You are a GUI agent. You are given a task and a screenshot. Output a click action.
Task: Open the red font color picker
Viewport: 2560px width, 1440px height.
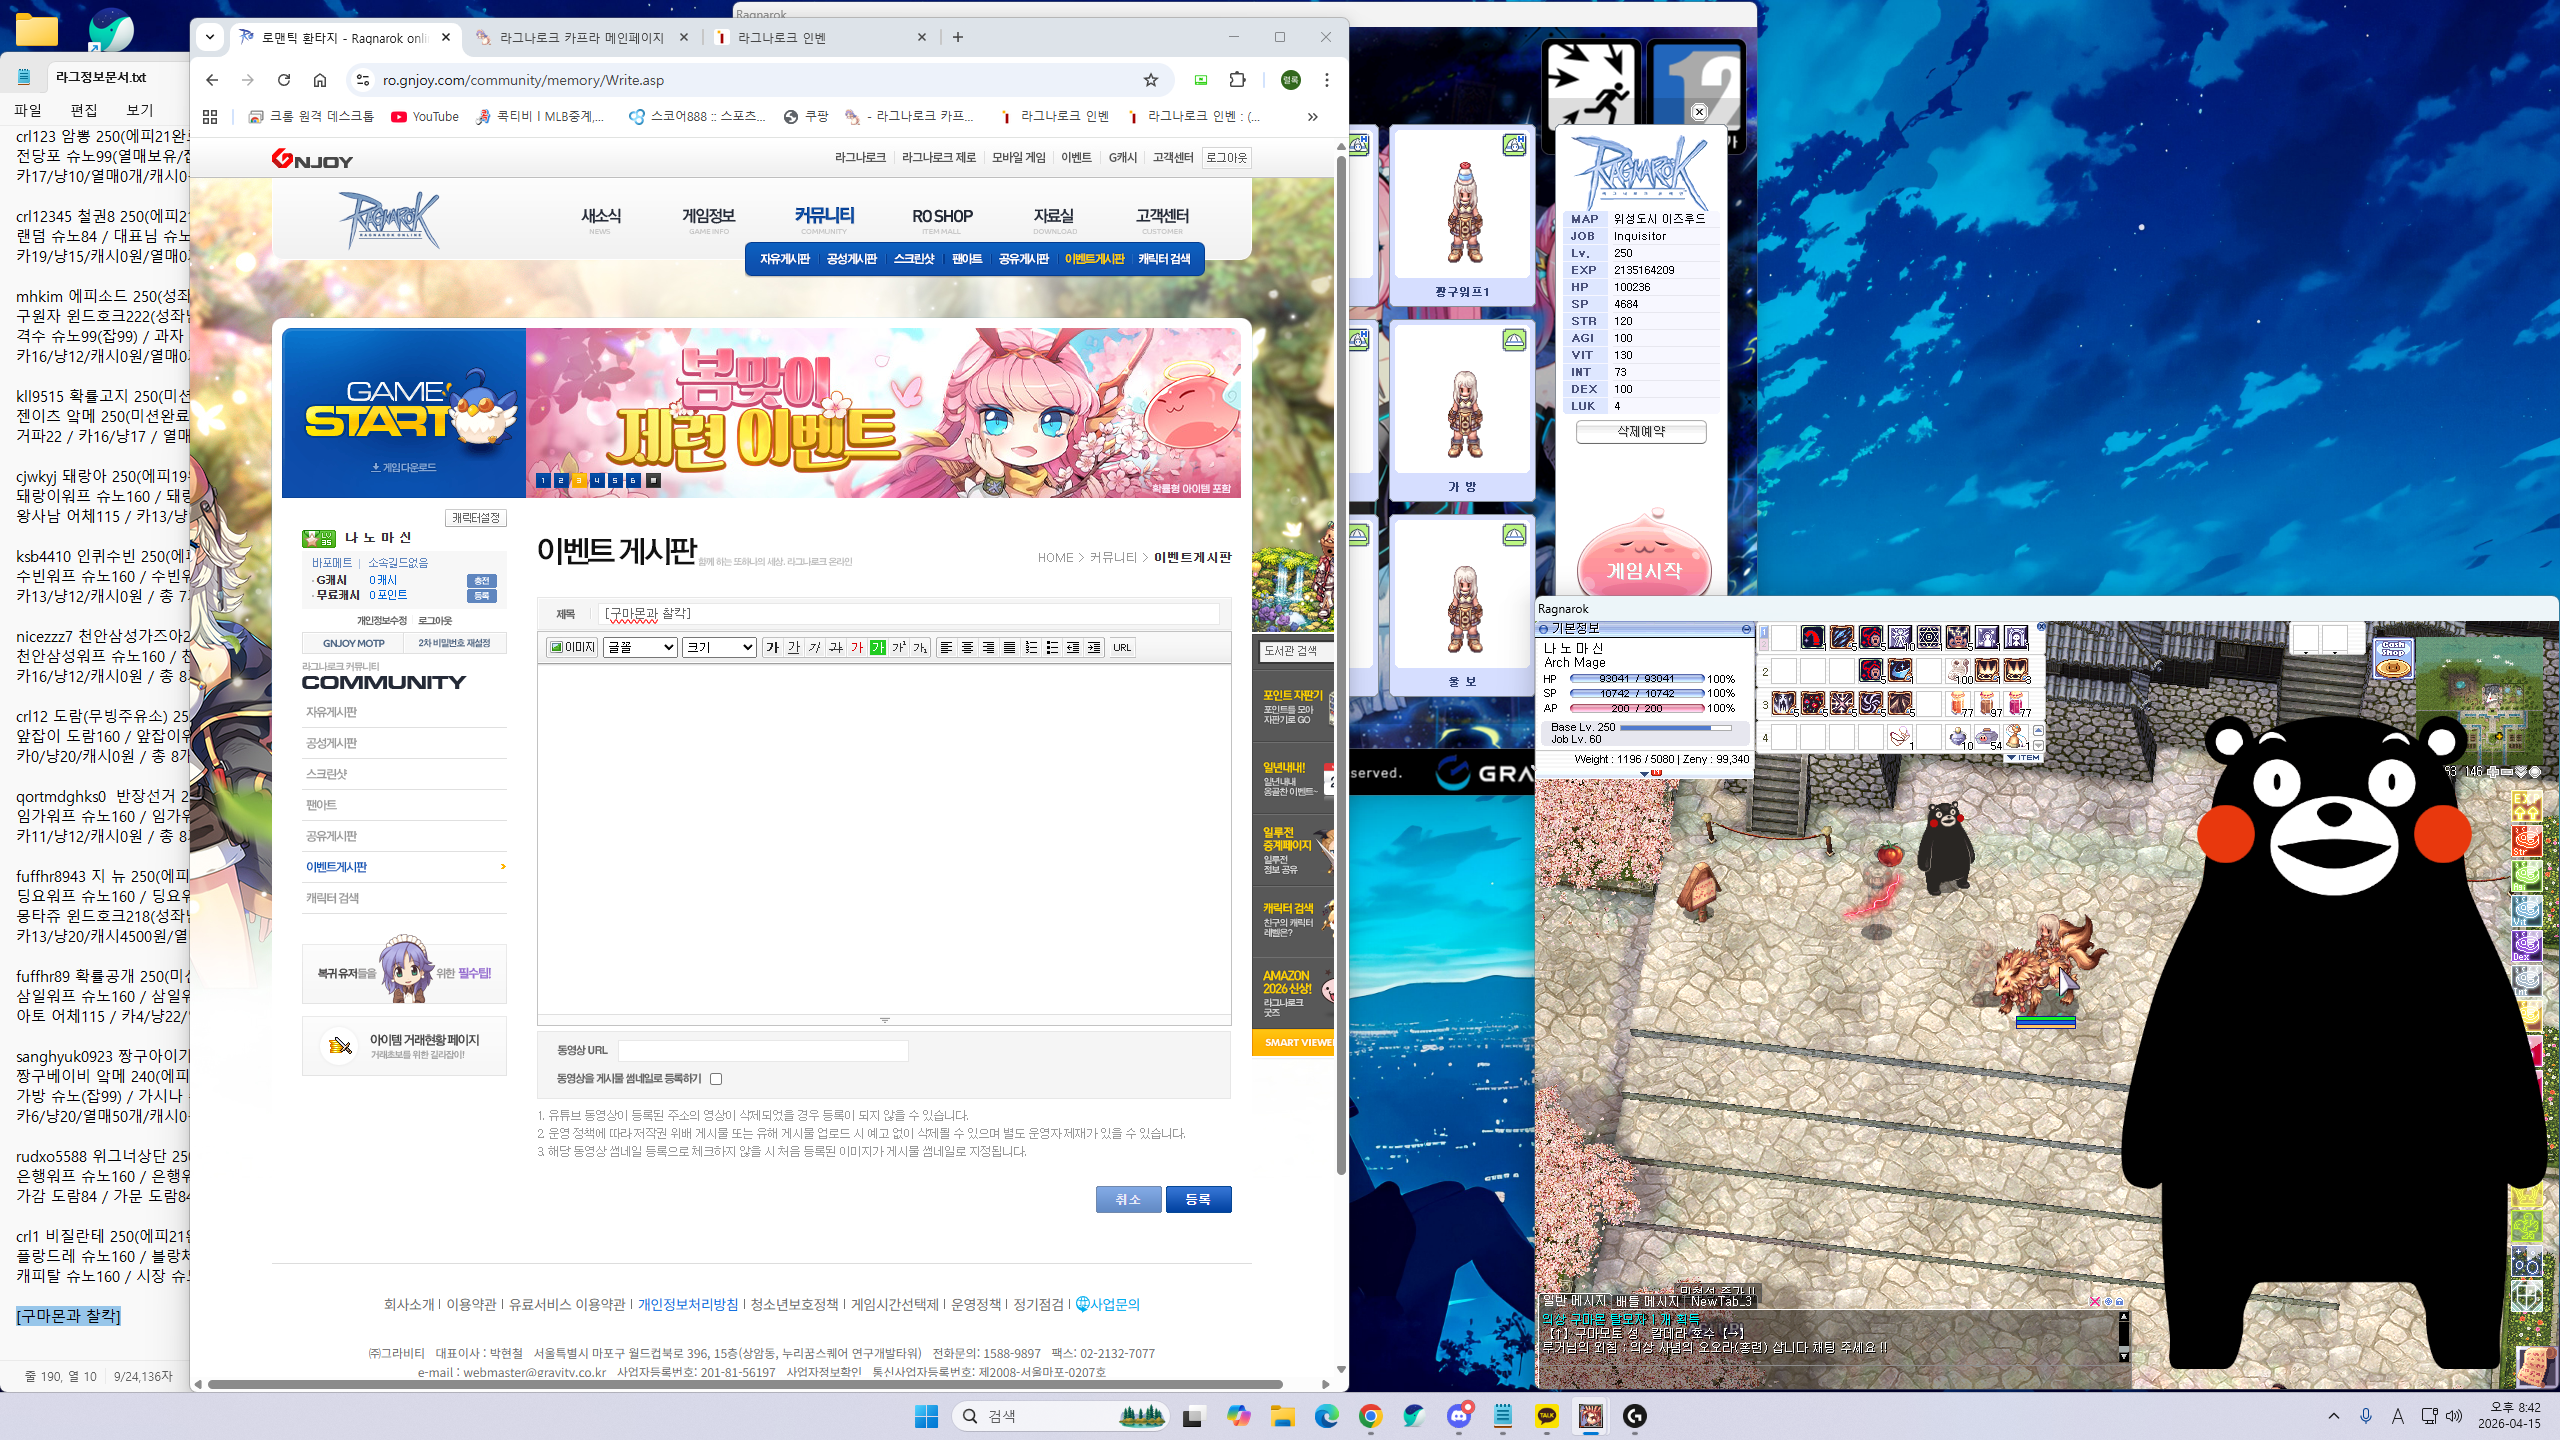(x=856, y=647)
